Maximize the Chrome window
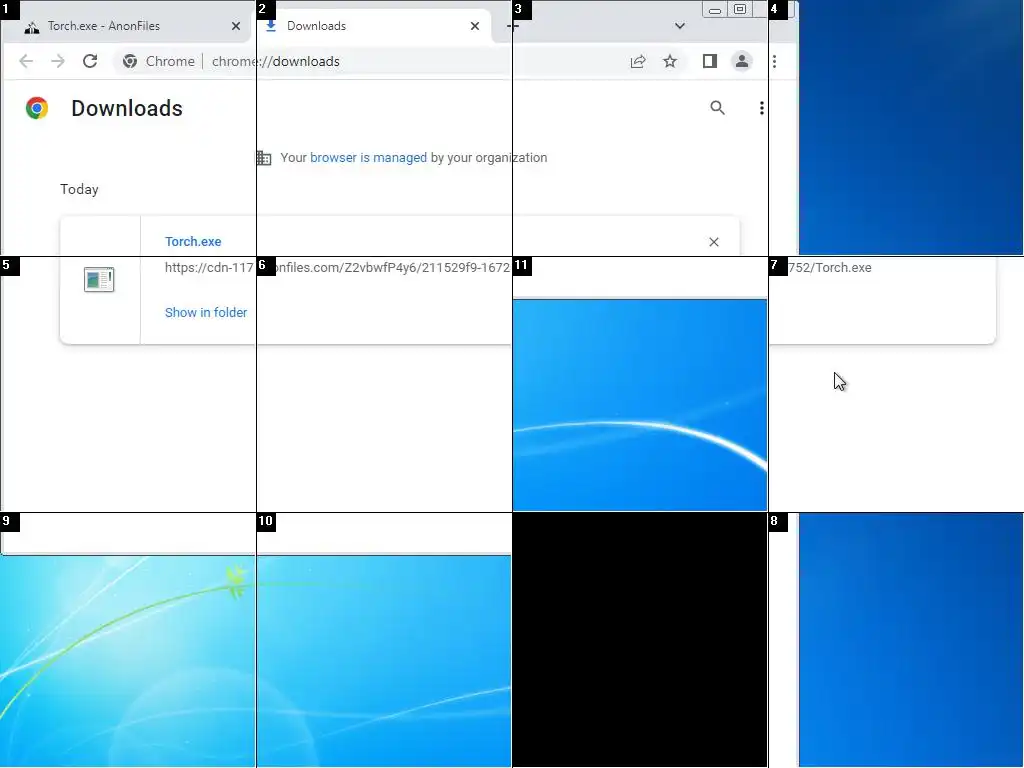 pyautogui.click(x=740, y=9)
